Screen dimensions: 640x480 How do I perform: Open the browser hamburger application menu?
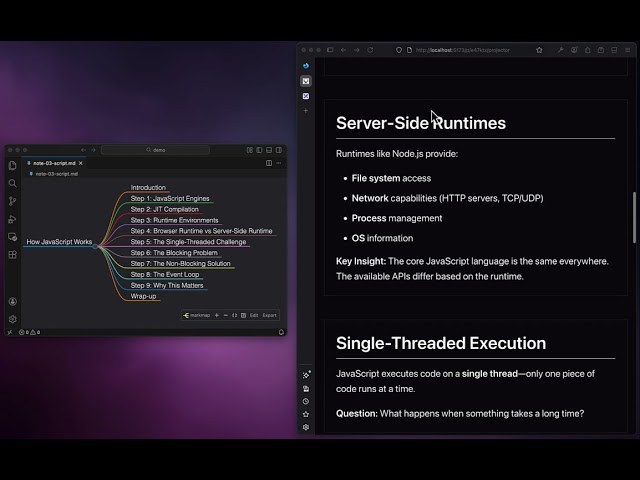628,50
